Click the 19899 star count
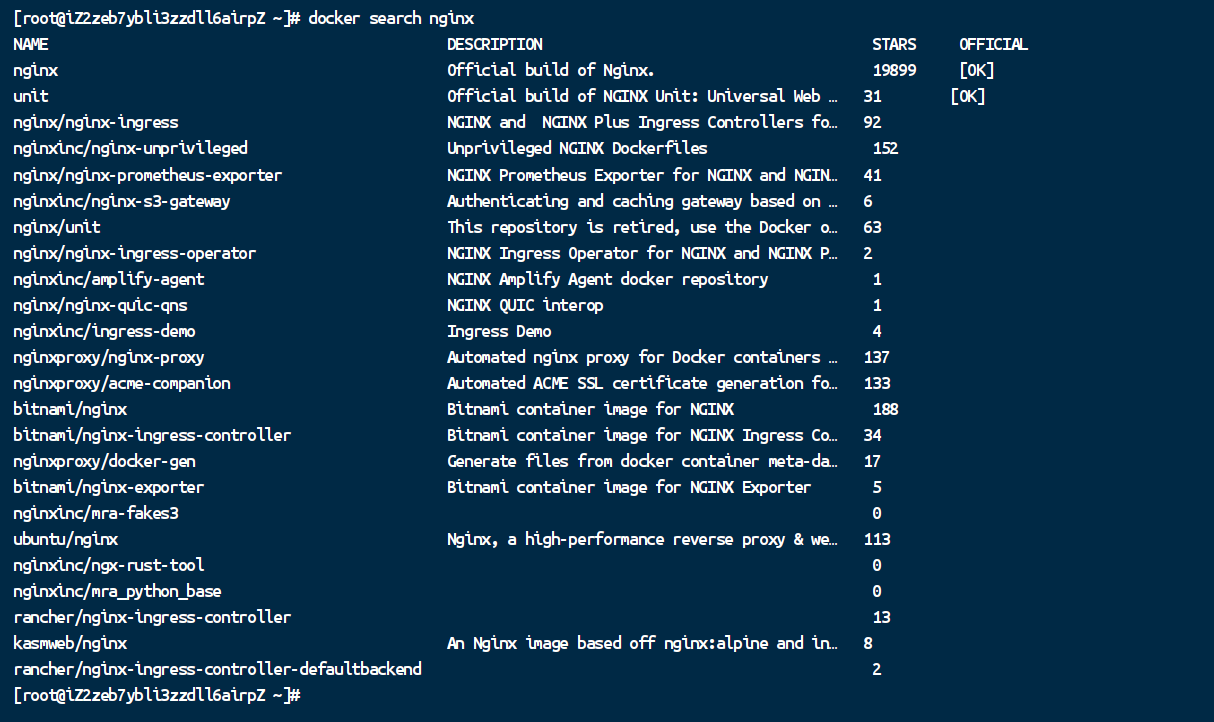1214x722 pixels. [894, 70]
